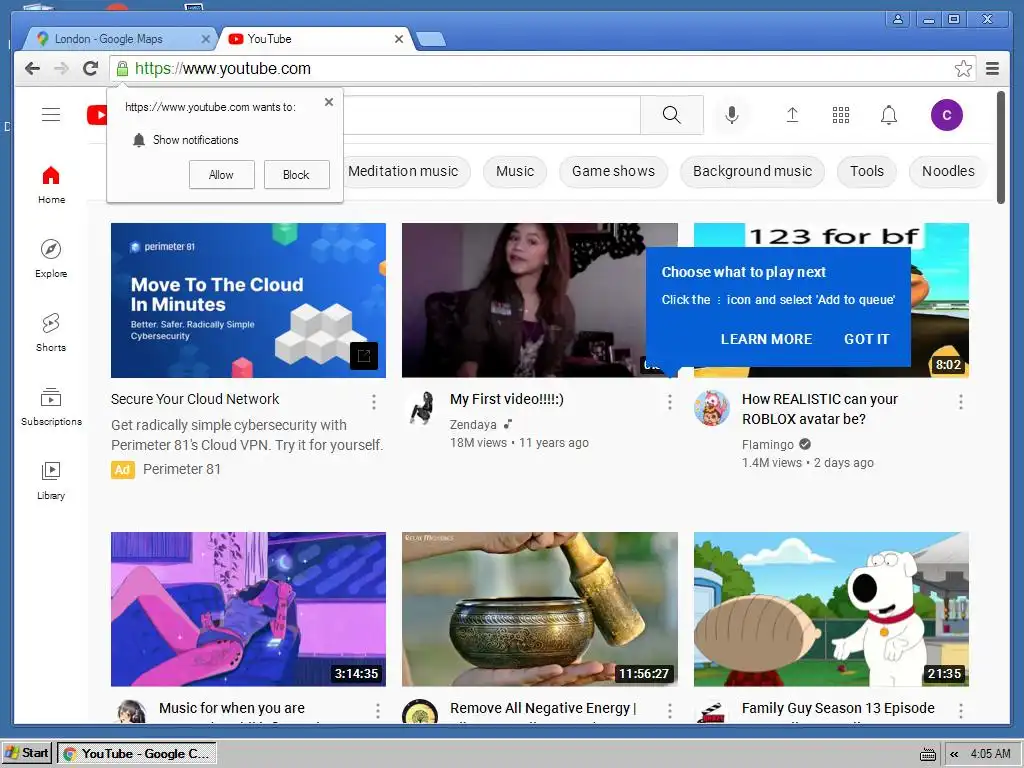The height and width of the screenshot is (768, 1024).
Task: Click LEARN MORE in the queue tooltip
Action: tap(766, 339)
